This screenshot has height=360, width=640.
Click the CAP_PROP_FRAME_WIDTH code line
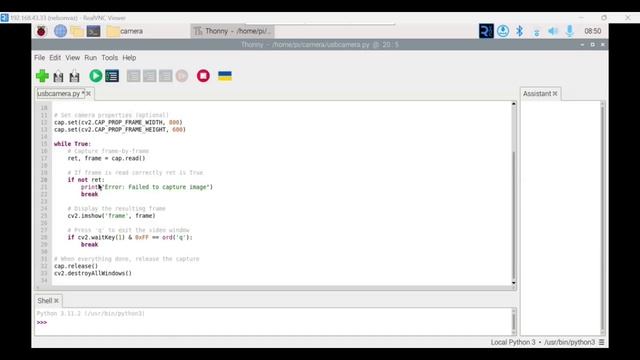pos(118,122)
